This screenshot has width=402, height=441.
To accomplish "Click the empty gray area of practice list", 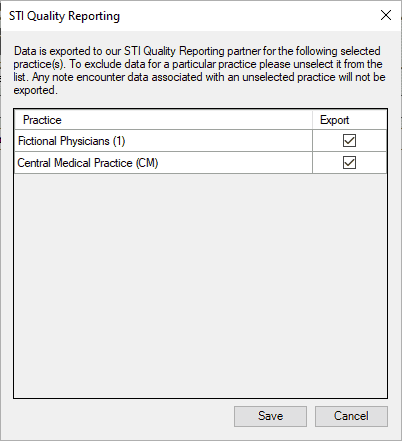I will point(200,285).
